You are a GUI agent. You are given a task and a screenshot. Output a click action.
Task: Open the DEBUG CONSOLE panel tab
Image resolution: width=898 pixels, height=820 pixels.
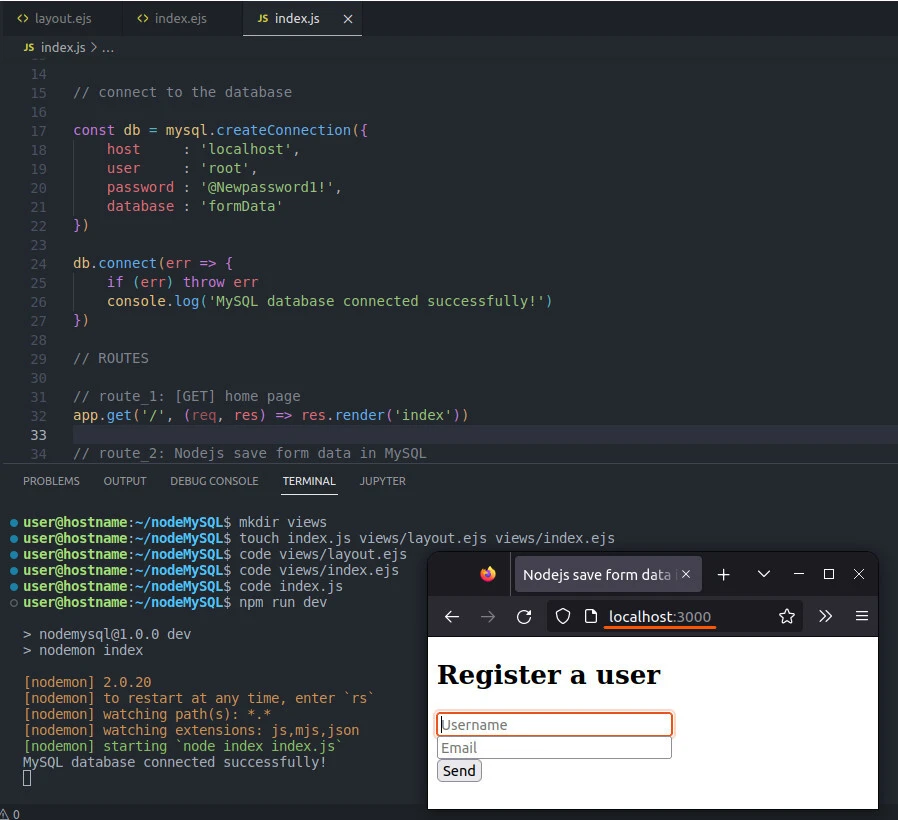(x=214, y=481)
